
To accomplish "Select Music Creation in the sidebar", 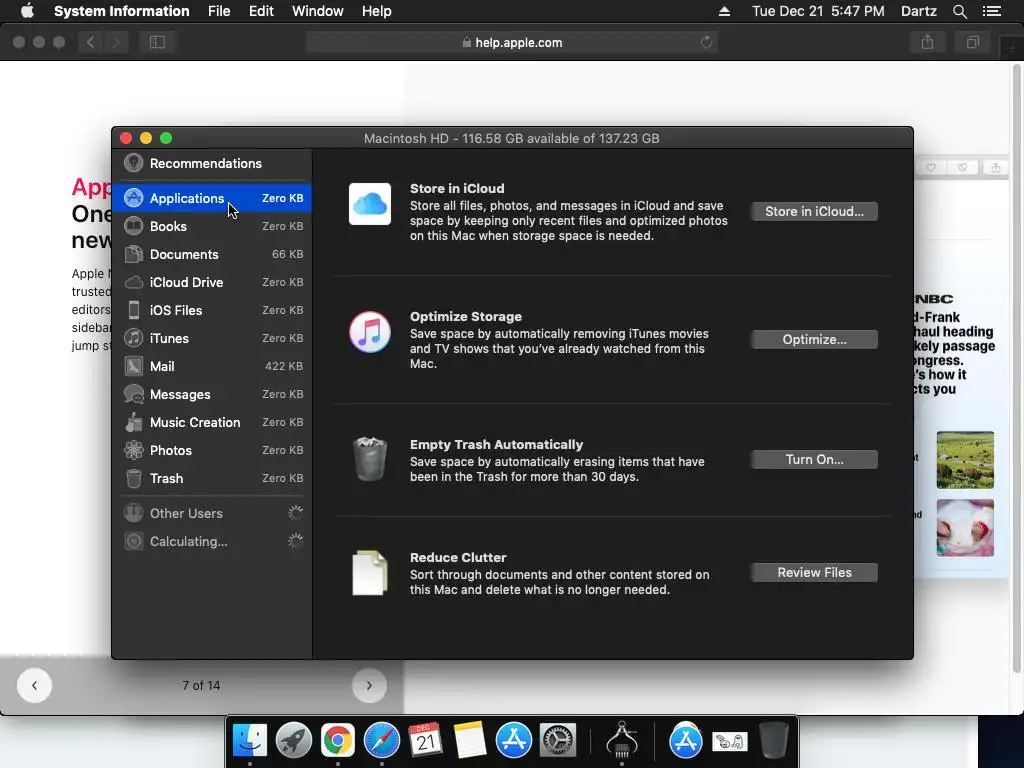I will tap(212, 423).
